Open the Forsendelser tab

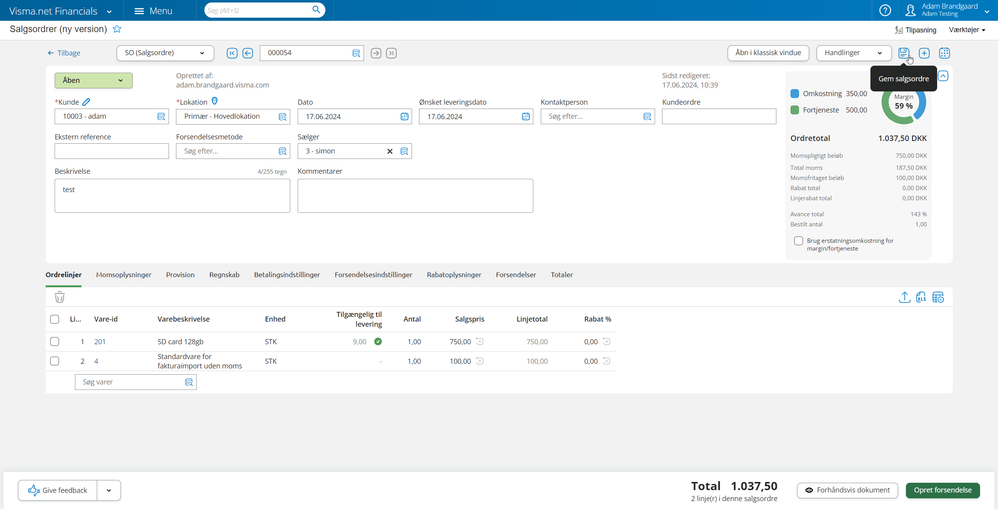[516, 275]
